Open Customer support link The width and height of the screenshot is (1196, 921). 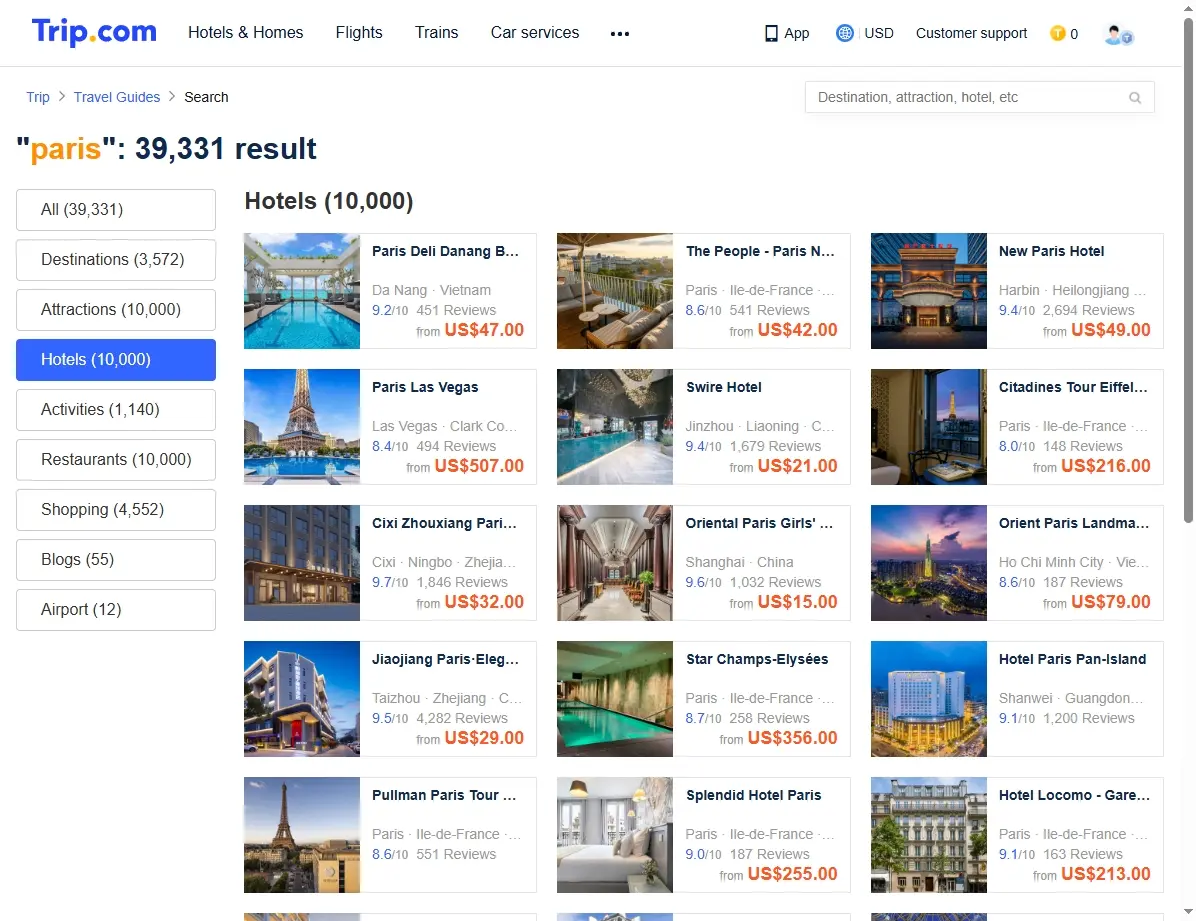971,33
